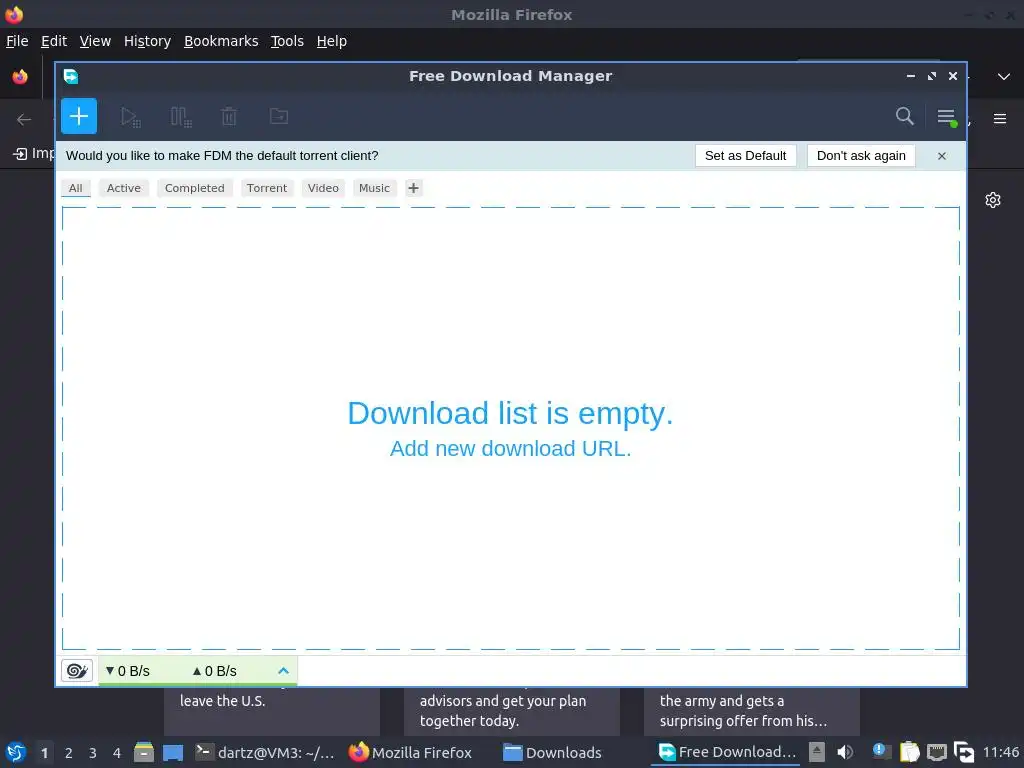Screen dimensions: 1024x768
Task: Click the start all downloads play icon
Action: pos(131,117)
